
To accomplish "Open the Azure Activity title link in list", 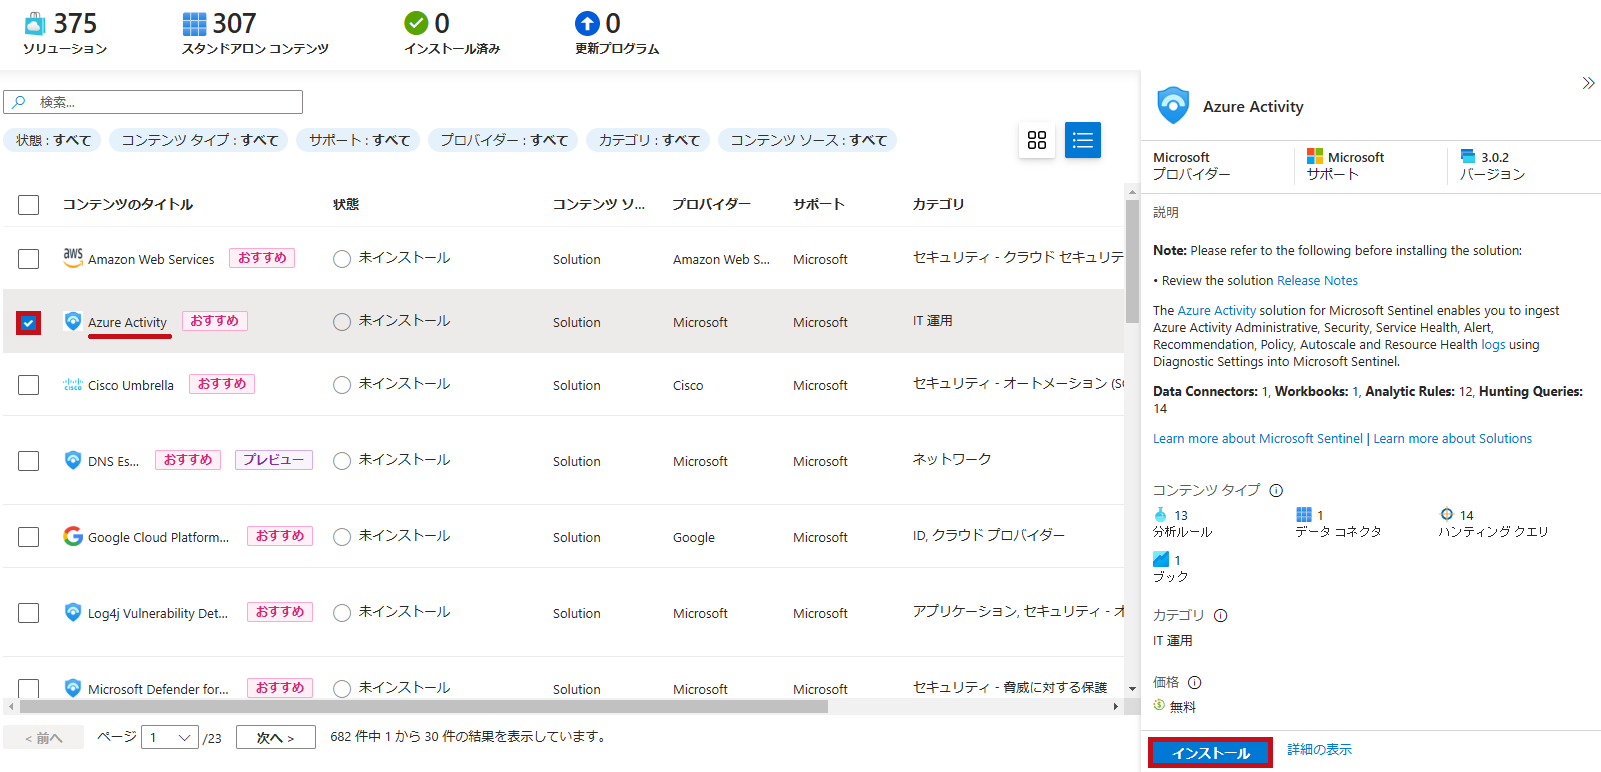I will coord(127,322).
